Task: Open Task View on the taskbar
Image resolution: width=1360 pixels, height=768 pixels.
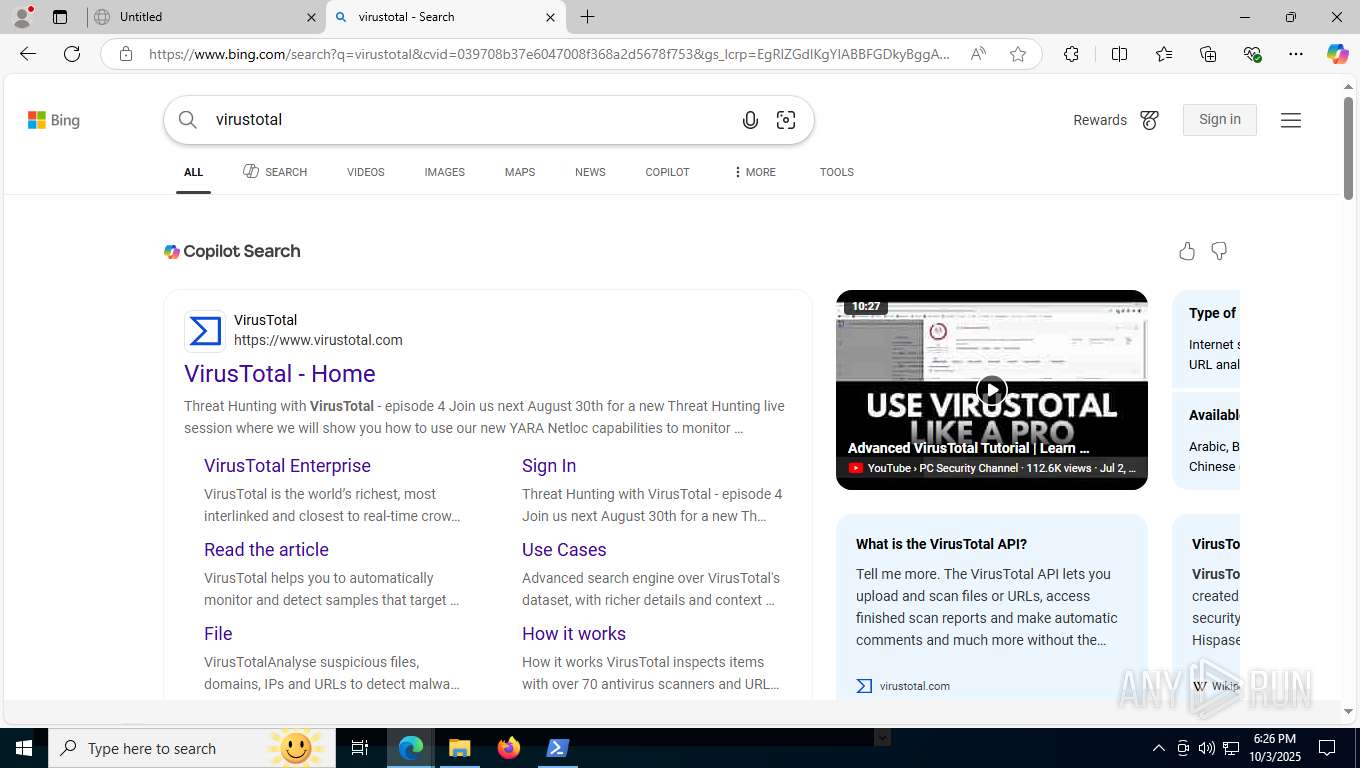Action: point(360,748)
